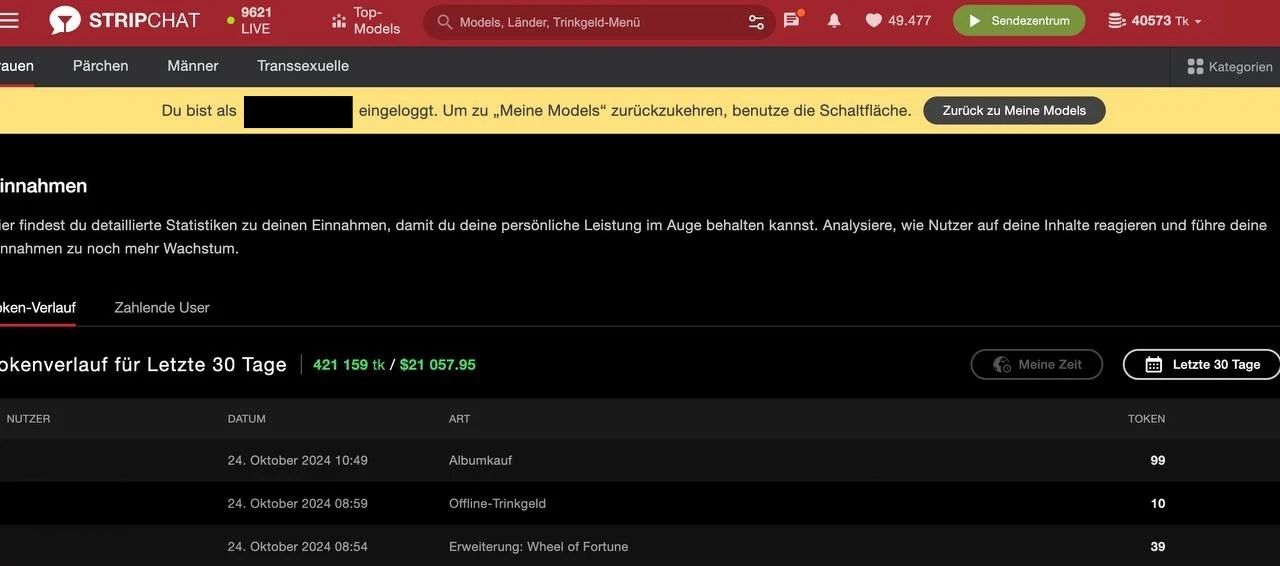Viewport: 1280px width, 566px height.
Task: Open the hamburger menu icon
Action: [9, 21]
